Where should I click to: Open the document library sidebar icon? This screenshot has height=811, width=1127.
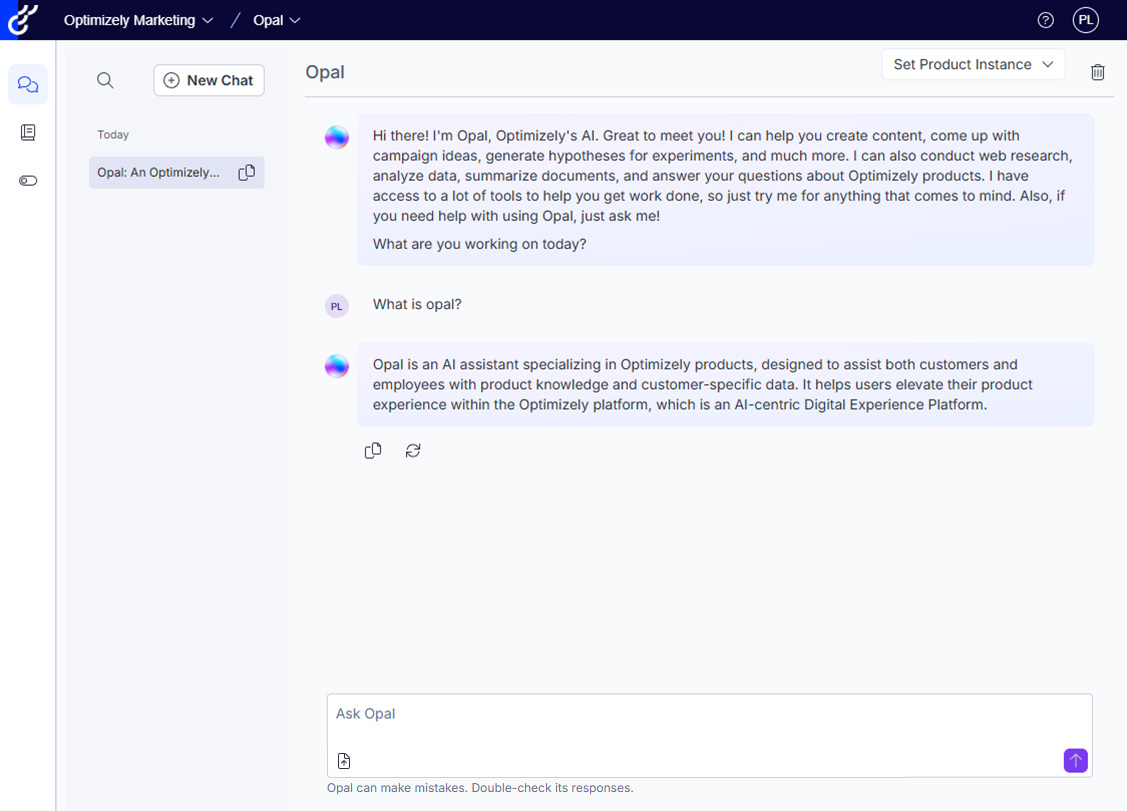click(x=28, y=132)
